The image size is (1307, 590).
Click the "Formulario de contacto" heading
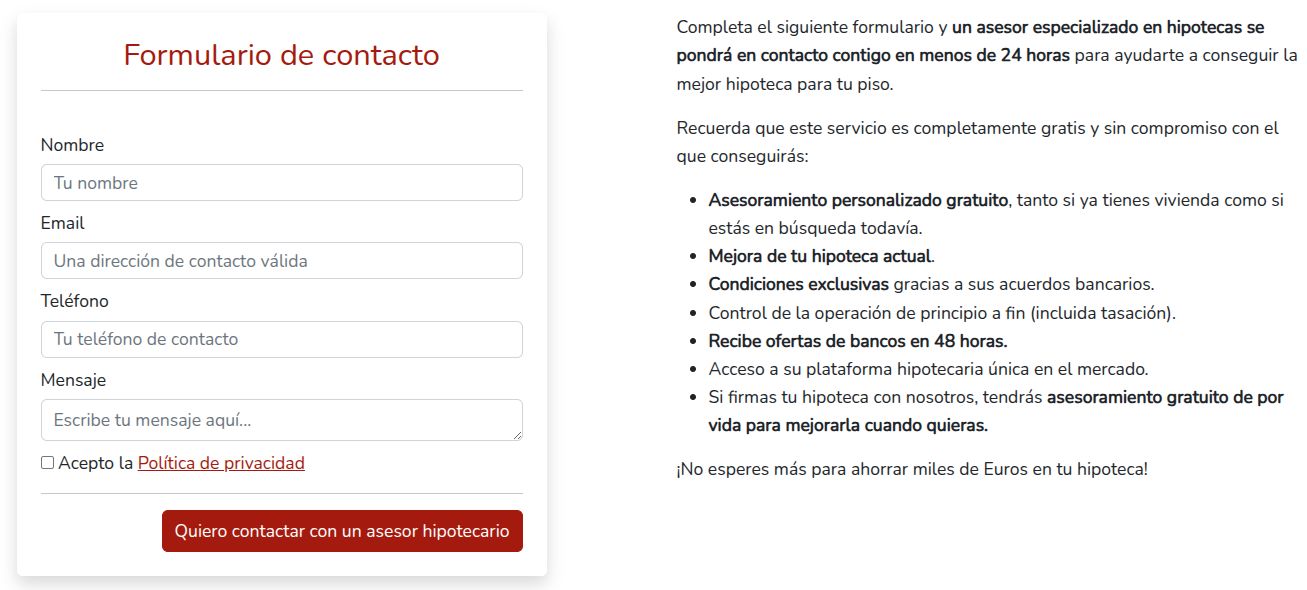point(281,57)
